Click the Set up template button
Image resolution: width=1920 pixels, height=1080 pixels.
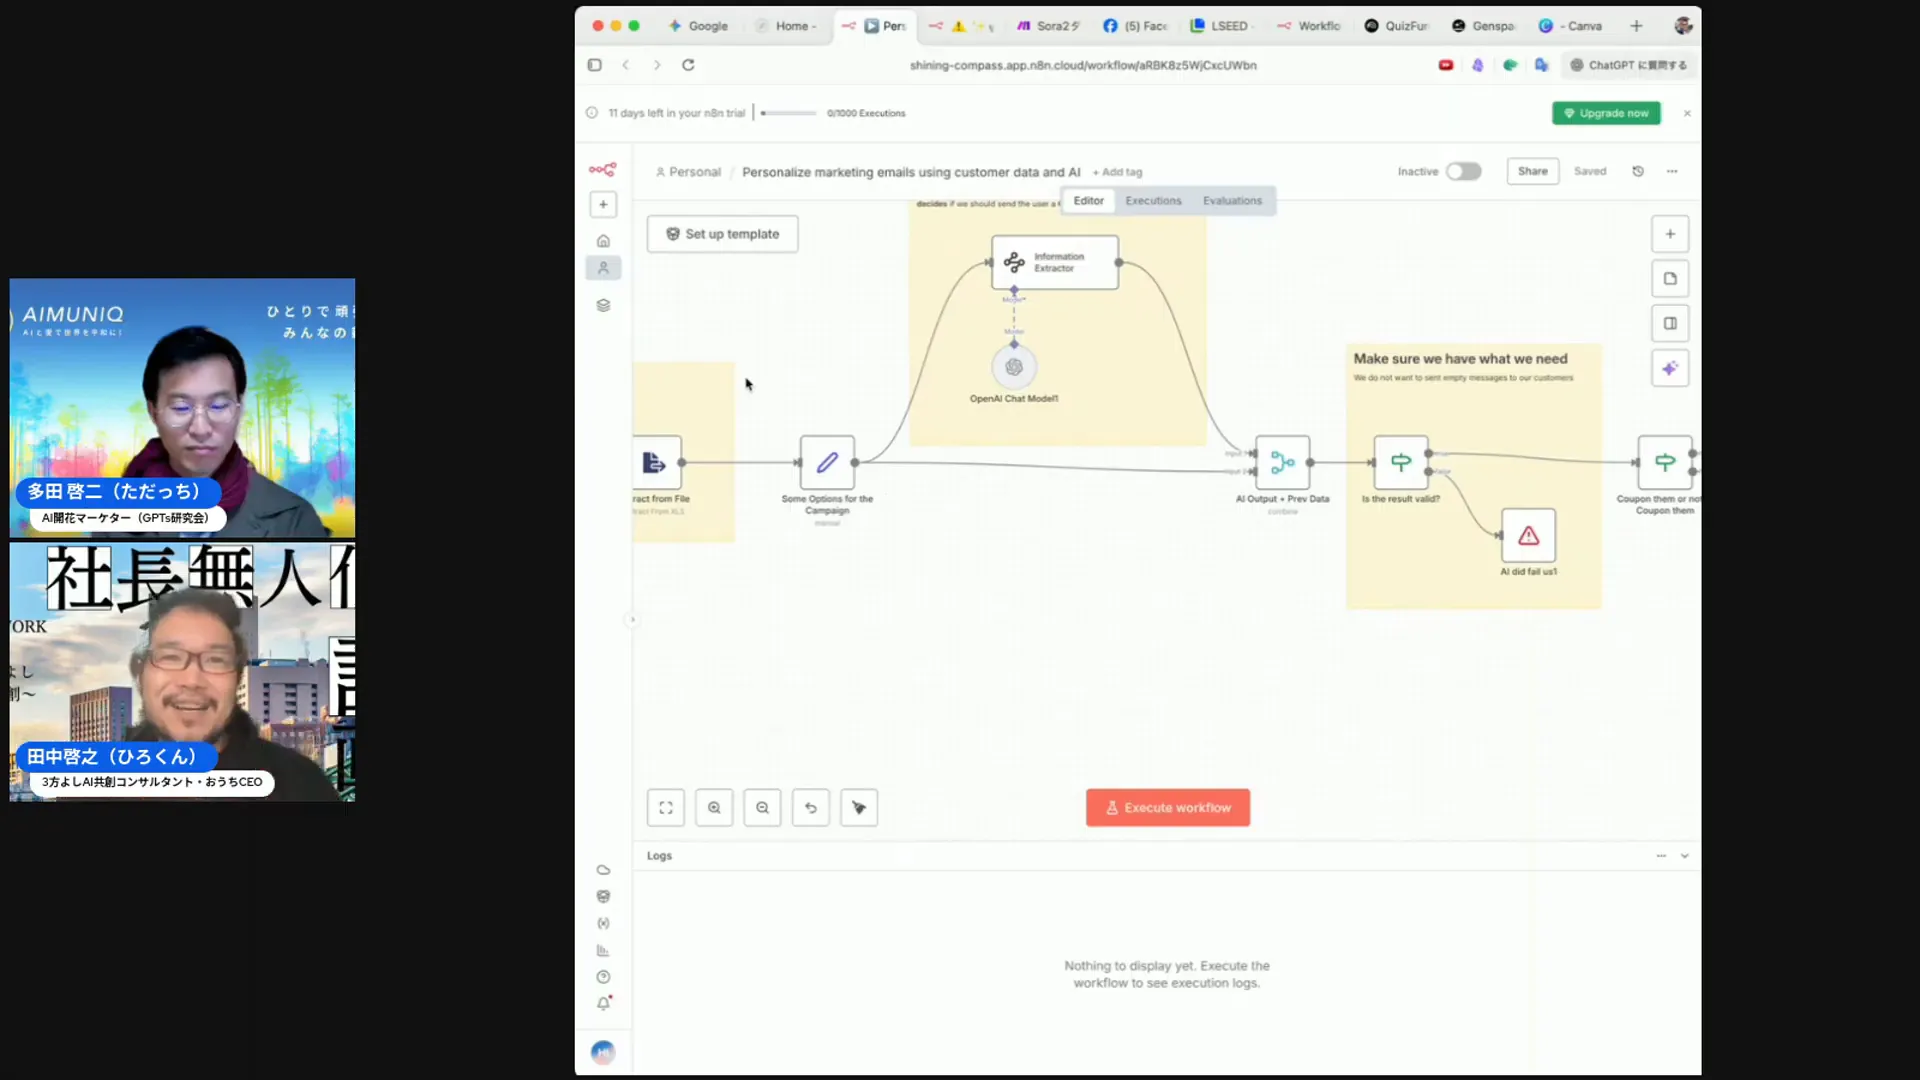[722, 233]
